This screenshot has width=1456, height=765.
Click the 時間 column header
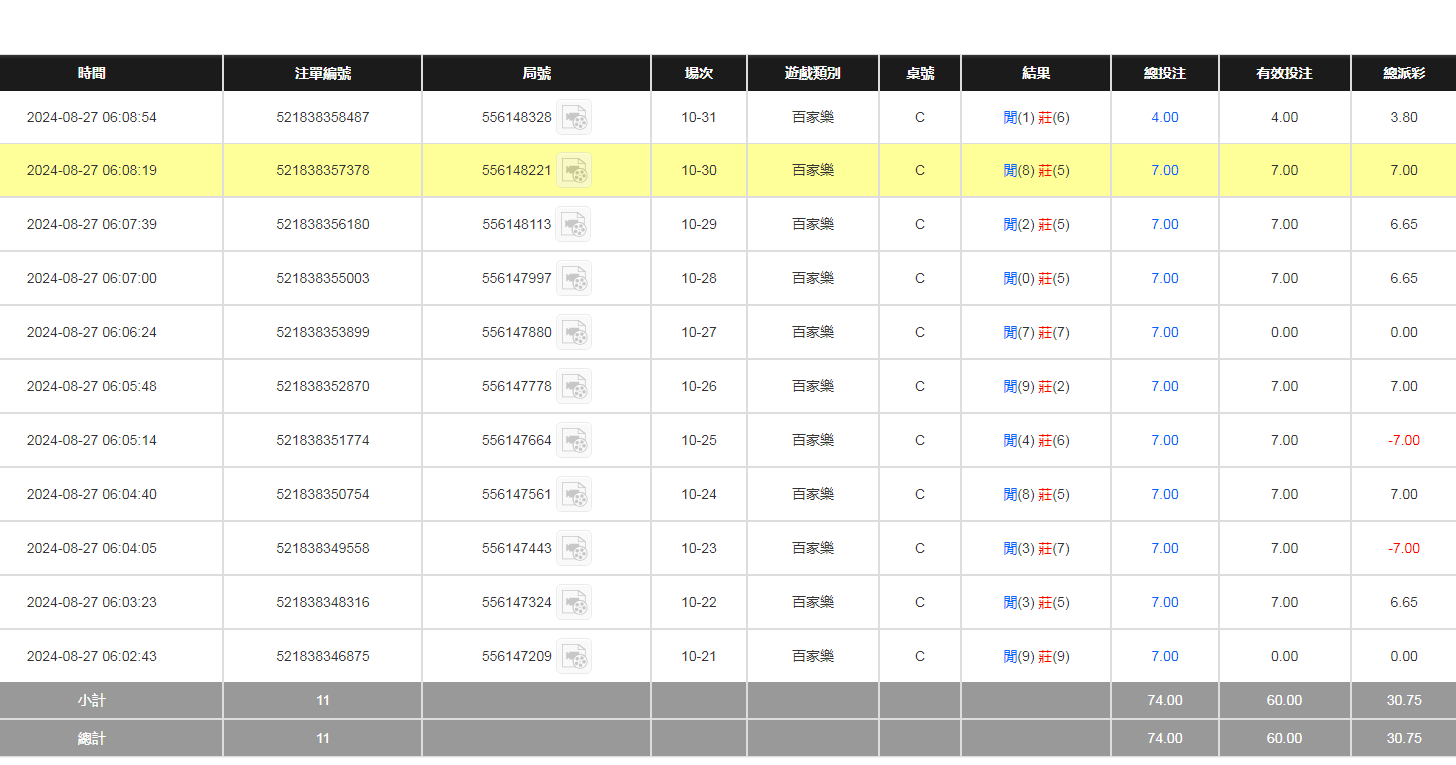pyautogui.click(x=91, y=73)
